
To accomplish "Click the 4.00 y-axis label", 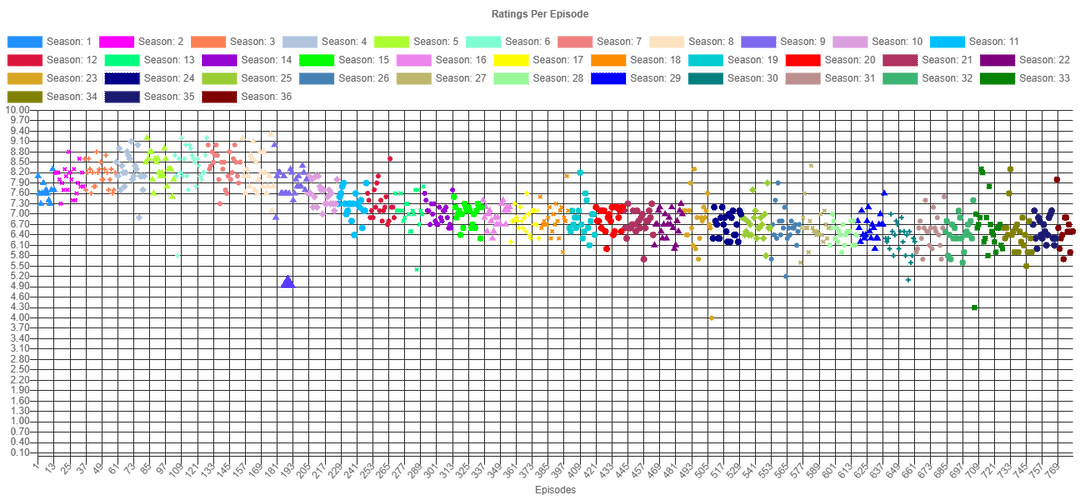I will (21, 317).
